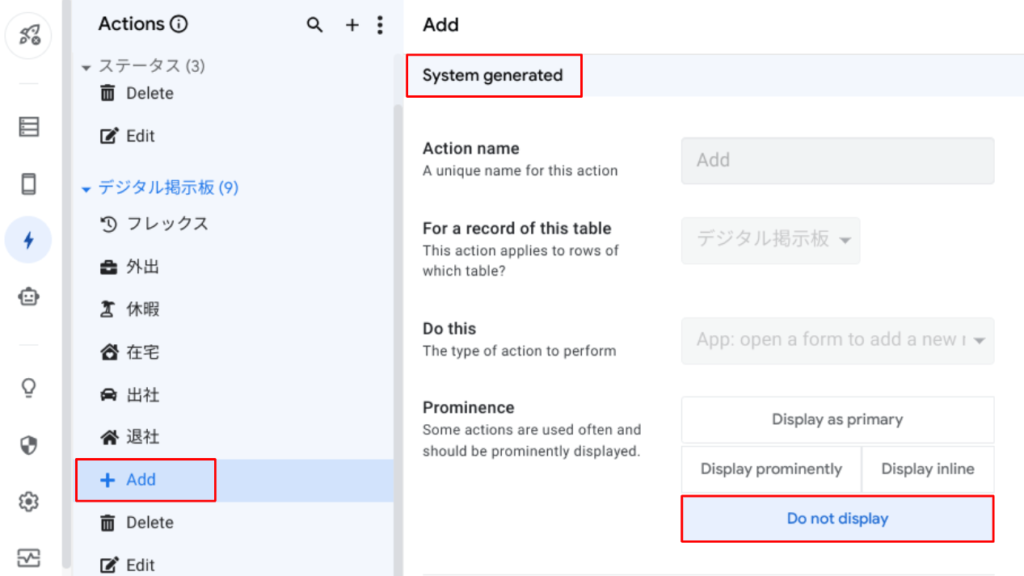Open the Data tables sidebar icon

(x=29, y=127)
